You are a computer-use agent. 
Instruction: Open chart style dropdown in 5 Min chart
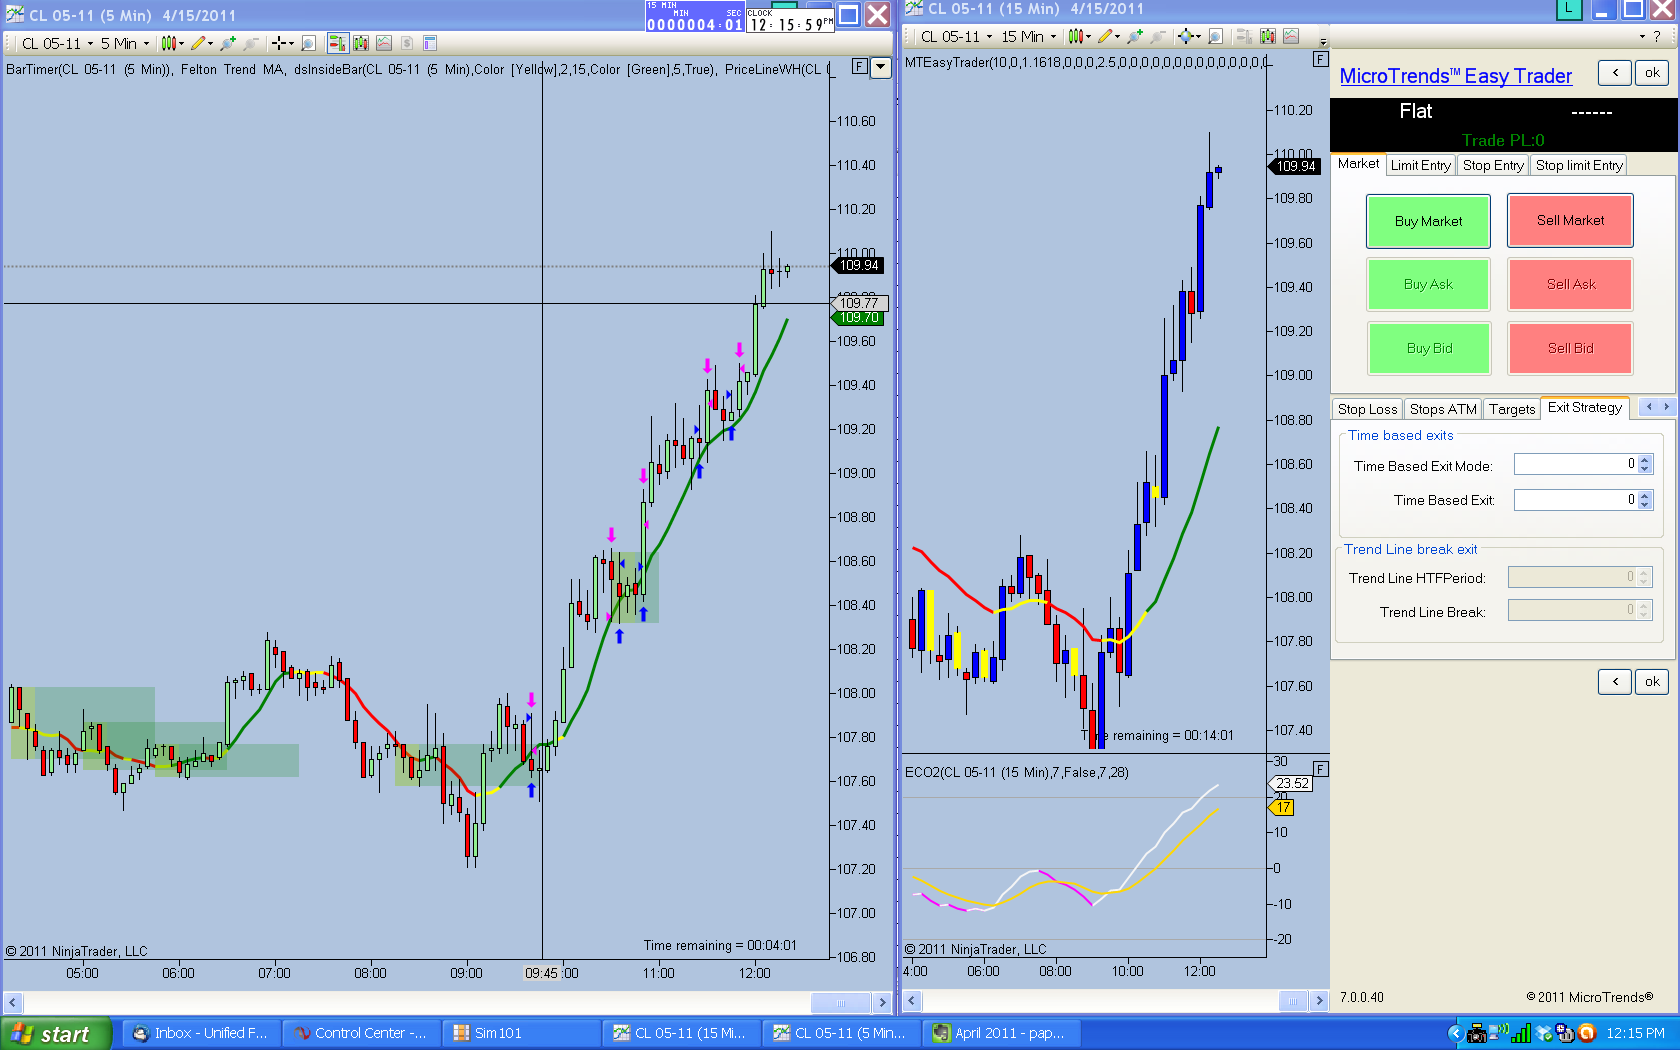tap(173, 43)
